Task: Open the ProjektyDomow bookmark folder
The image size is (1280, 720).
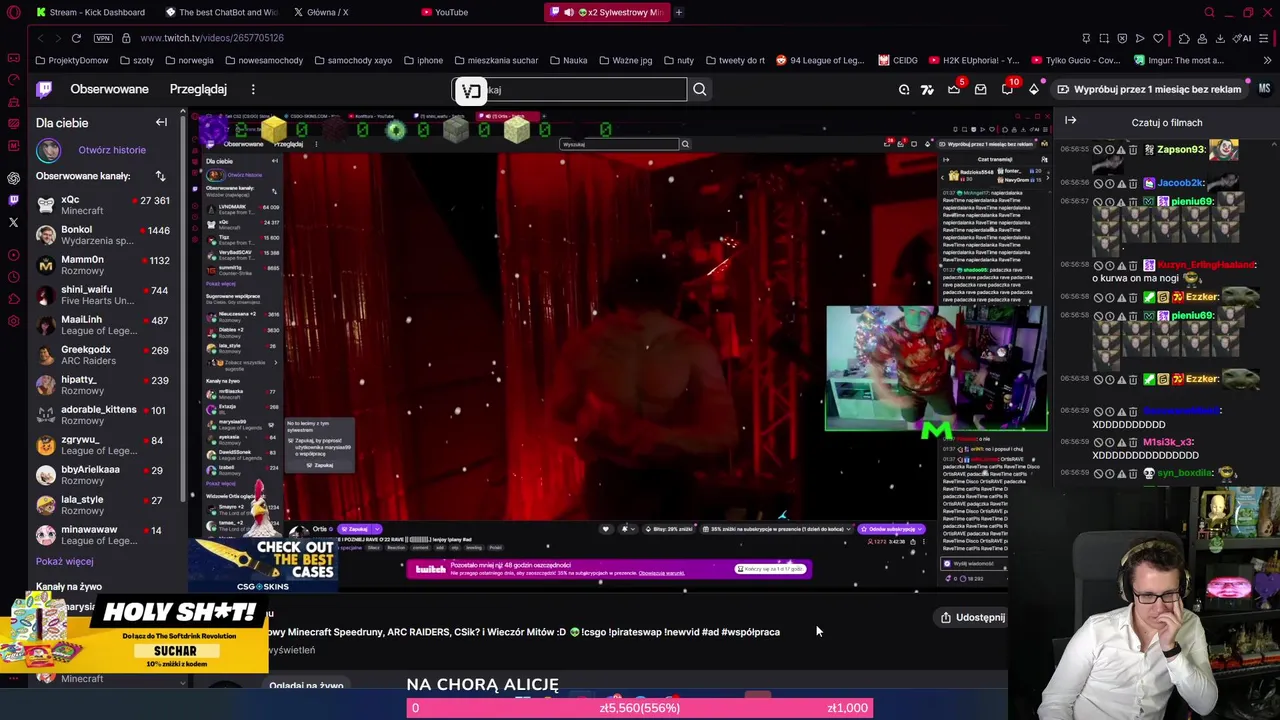Action: [x=71, y=60]
